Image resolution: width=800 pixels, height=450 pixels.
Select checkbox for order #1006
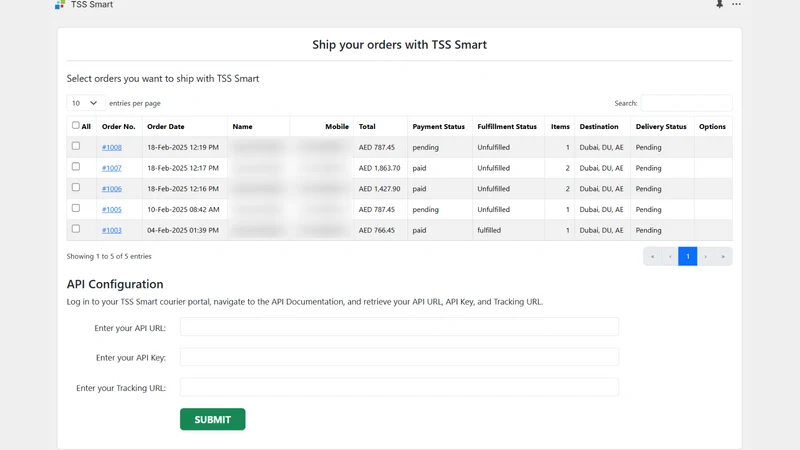tap(76, 187)
